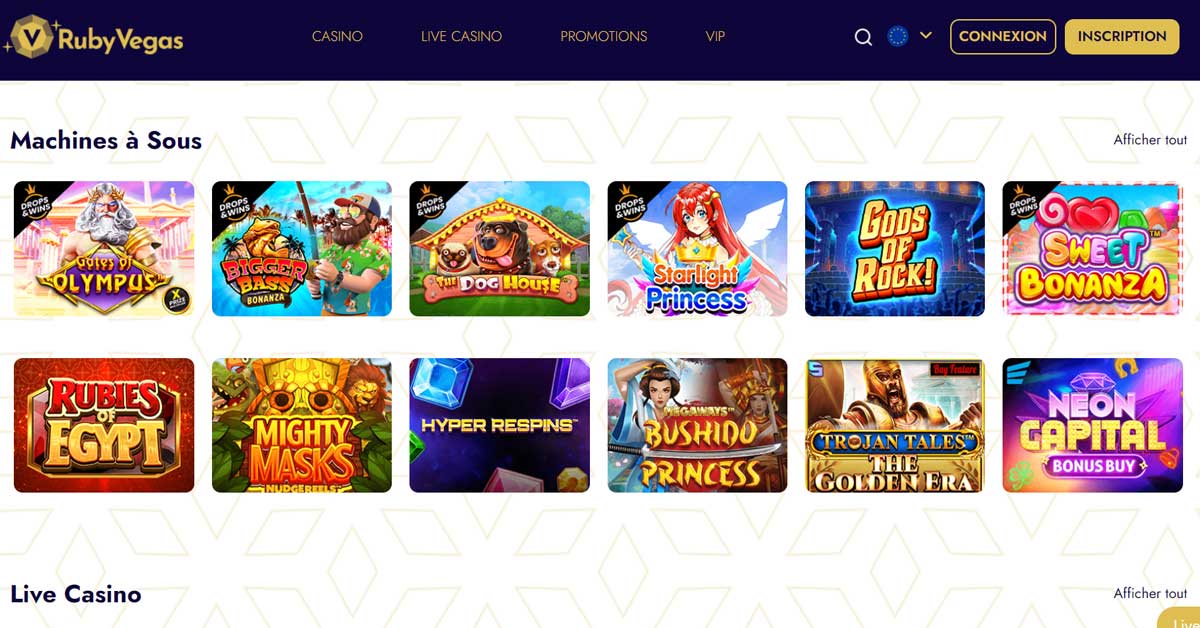Show all Live Casino via Afficher tout
Image resolution: width=1200 pixels, height=628 pixels.
click(1150, 593)
